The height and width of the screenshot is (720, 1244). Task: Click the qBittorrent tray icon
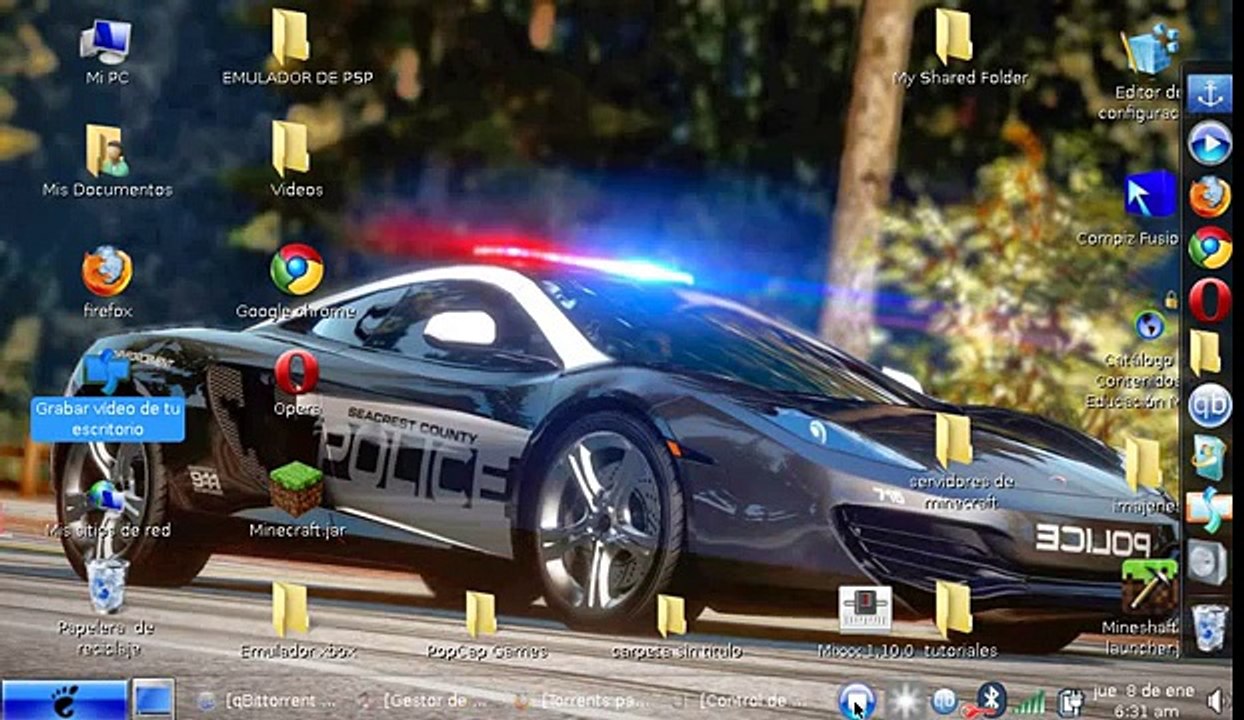[x=944, y=701]
